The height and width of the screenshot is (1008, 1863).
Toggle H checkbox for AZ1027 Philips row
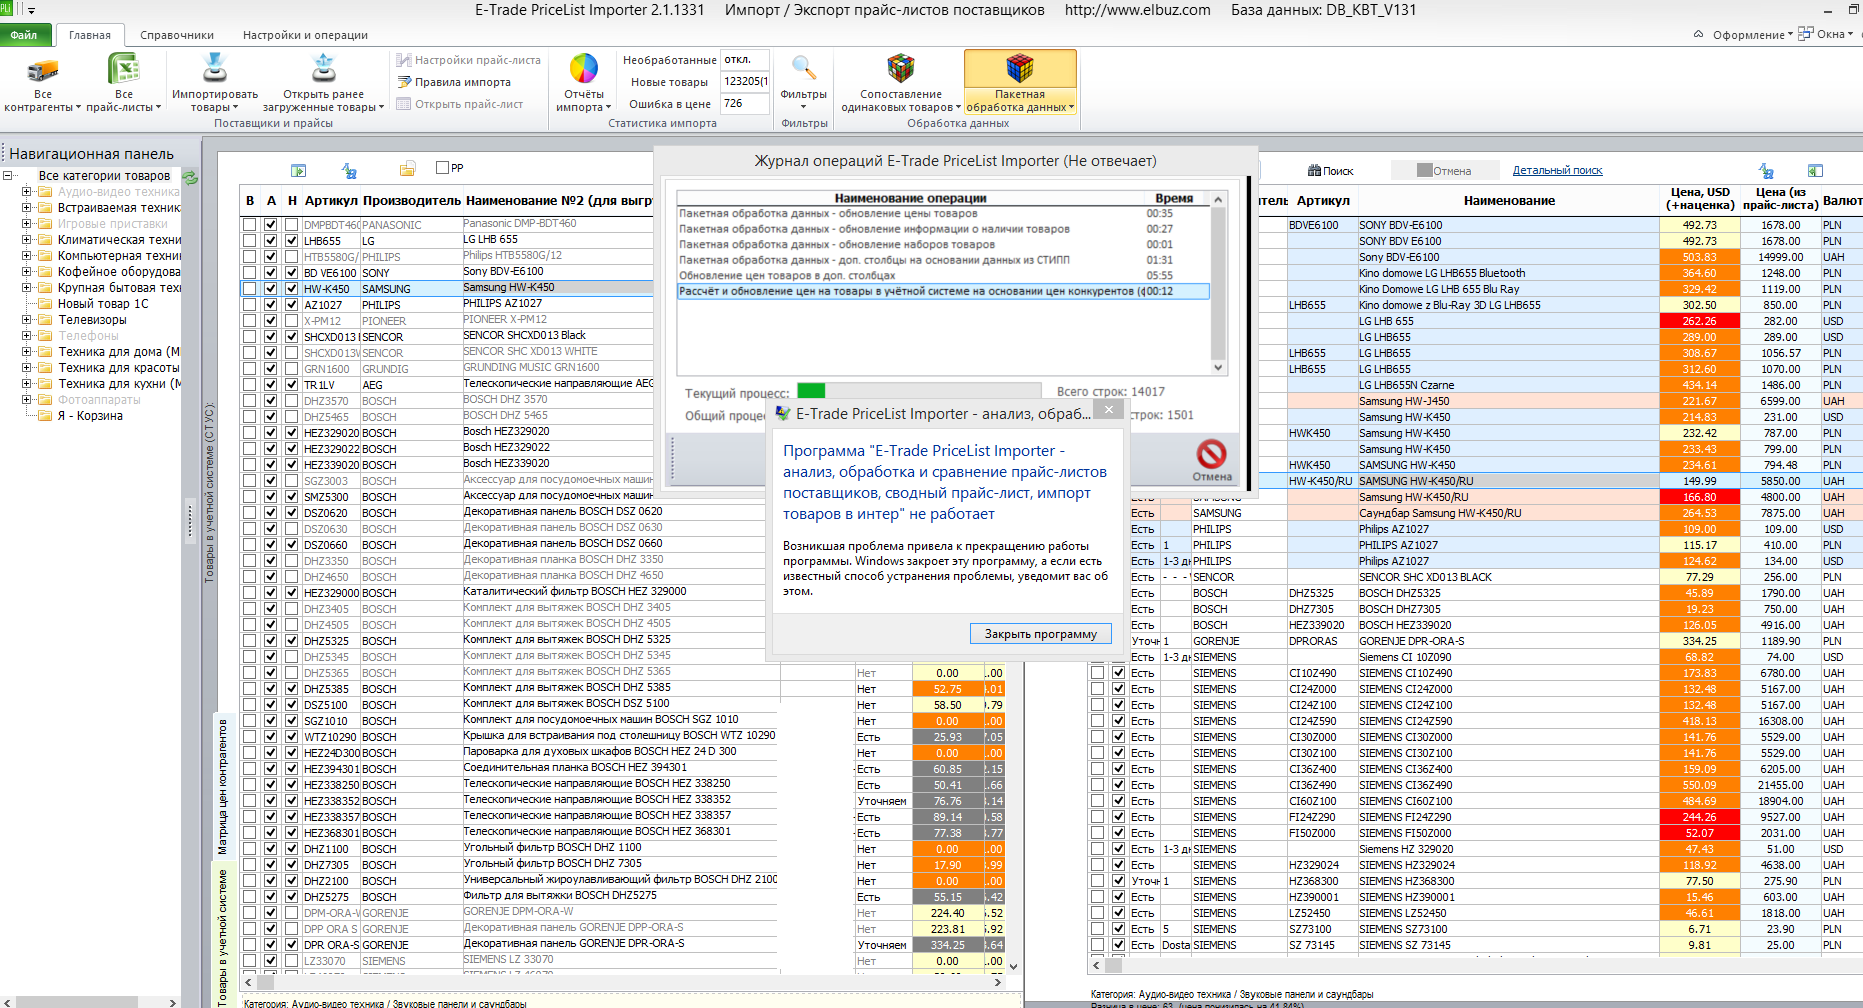(x=292, y=305)
